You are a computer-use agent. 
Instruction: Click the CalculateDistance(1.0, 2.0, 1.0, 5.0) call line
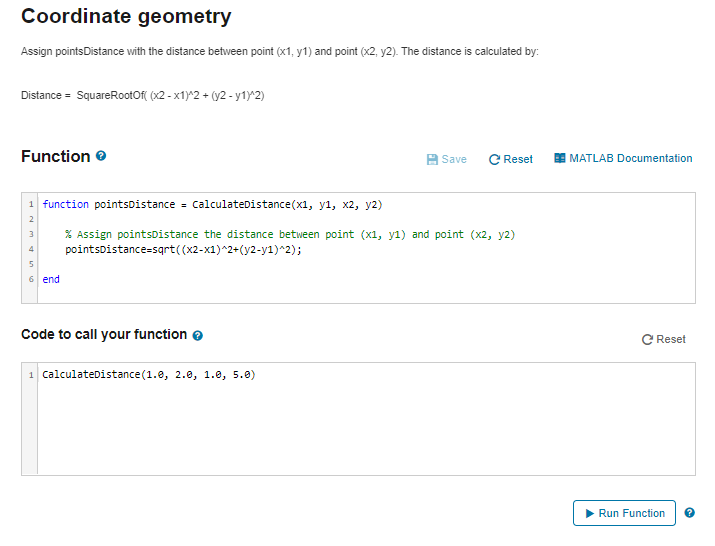click(149, 374)
